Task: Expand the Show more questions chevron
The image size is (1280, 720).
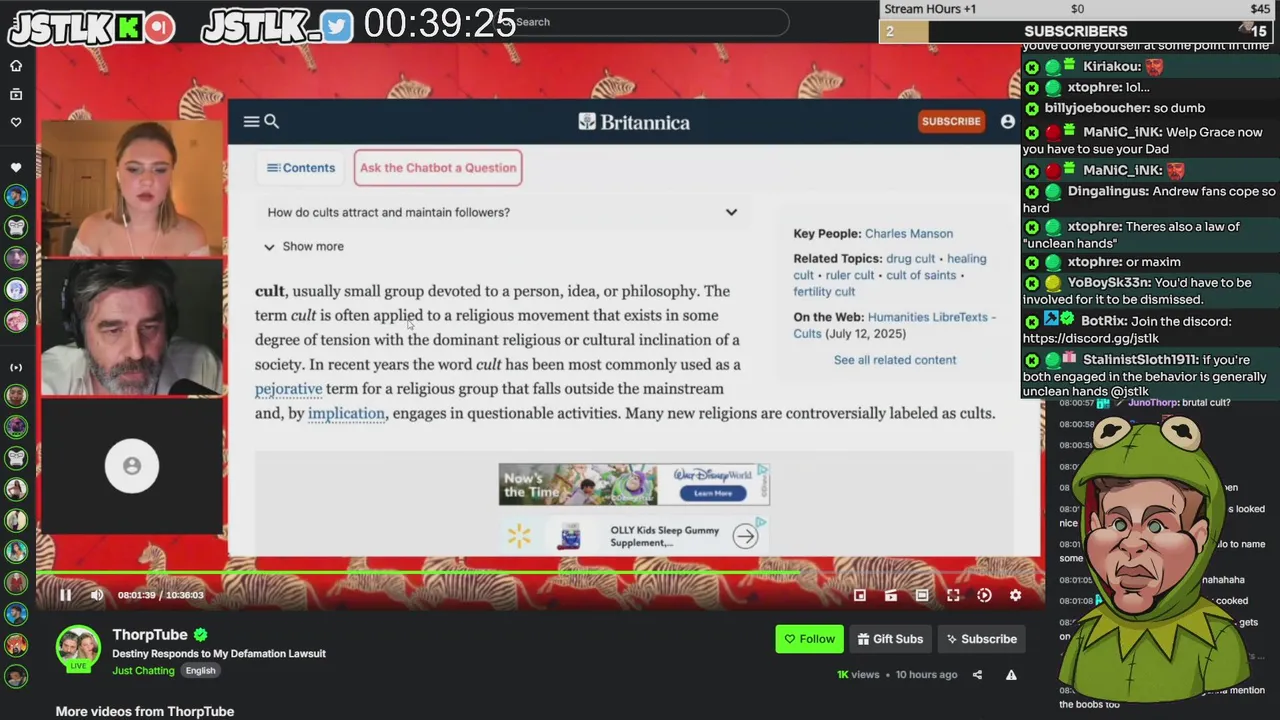Action: pyautogui.click(x=269, y=247)
